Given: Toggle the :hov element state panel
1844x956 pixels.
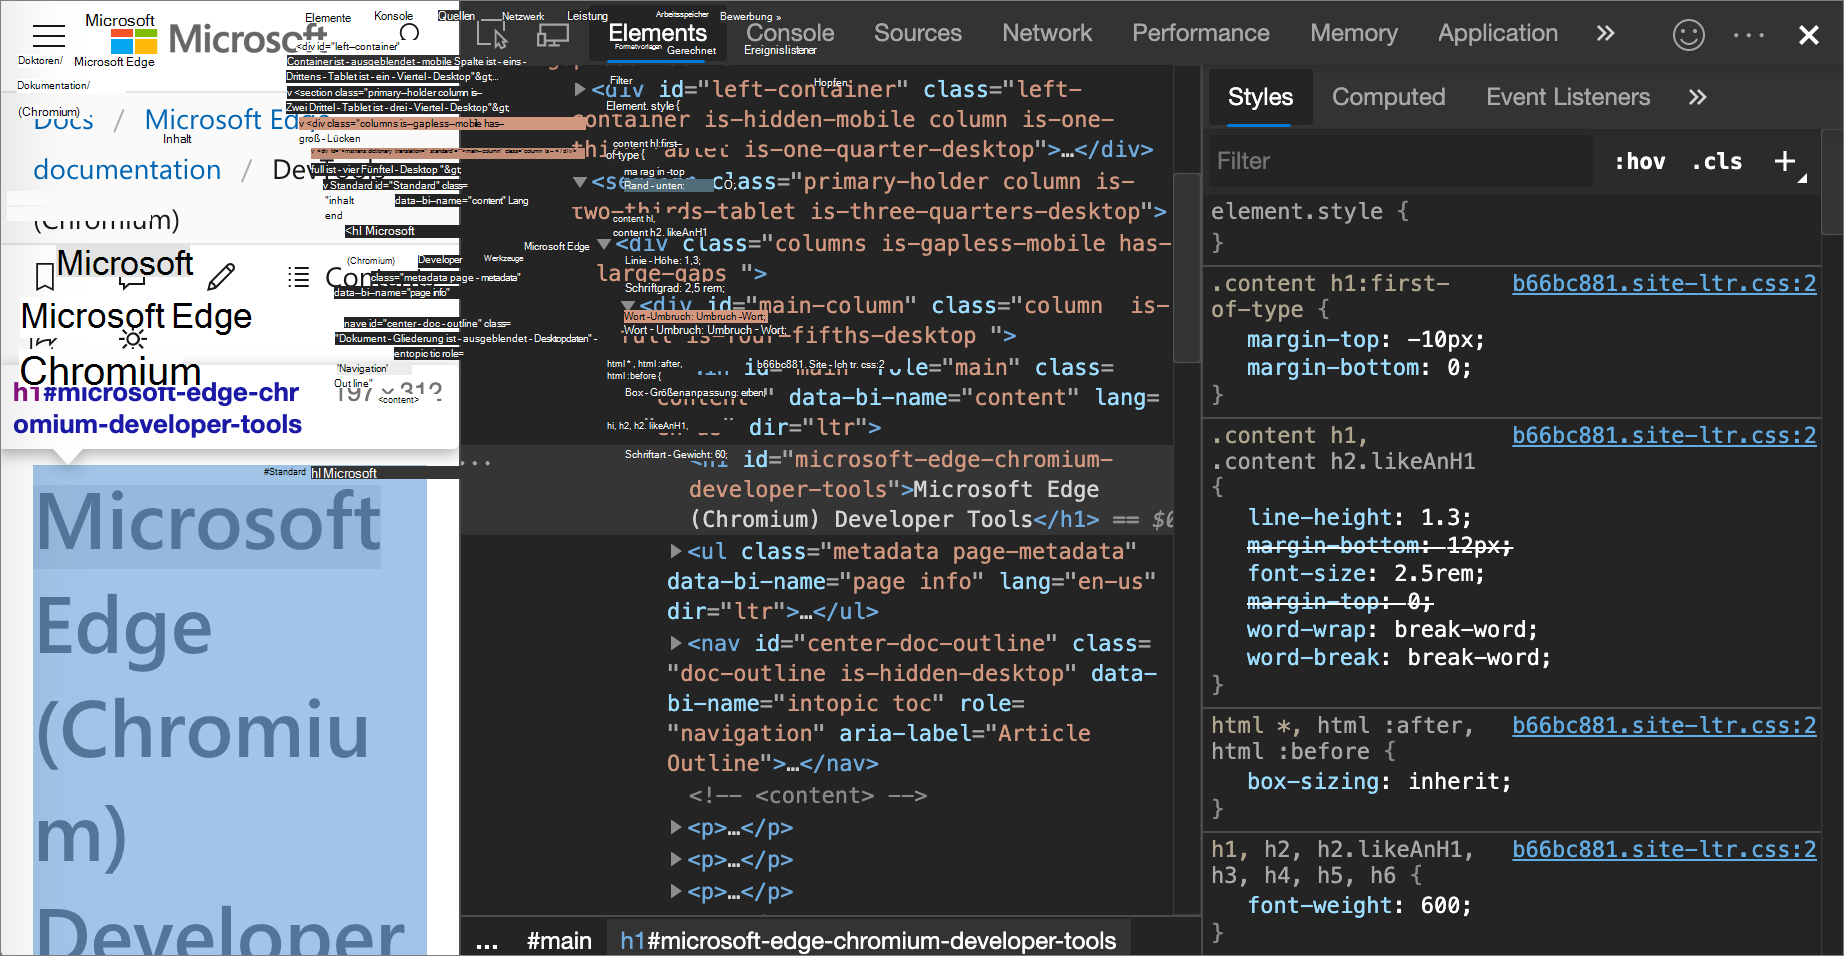Looking at the screenshot, I should pos(1639,161).
